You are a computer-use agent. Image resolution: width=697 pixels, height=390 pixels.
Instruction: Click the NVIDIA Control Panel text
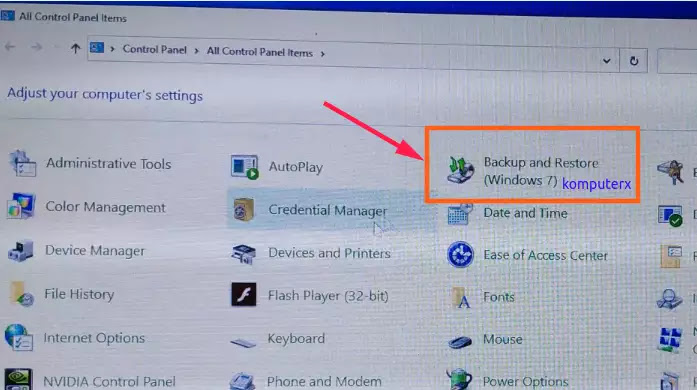[x=109, y=382]
